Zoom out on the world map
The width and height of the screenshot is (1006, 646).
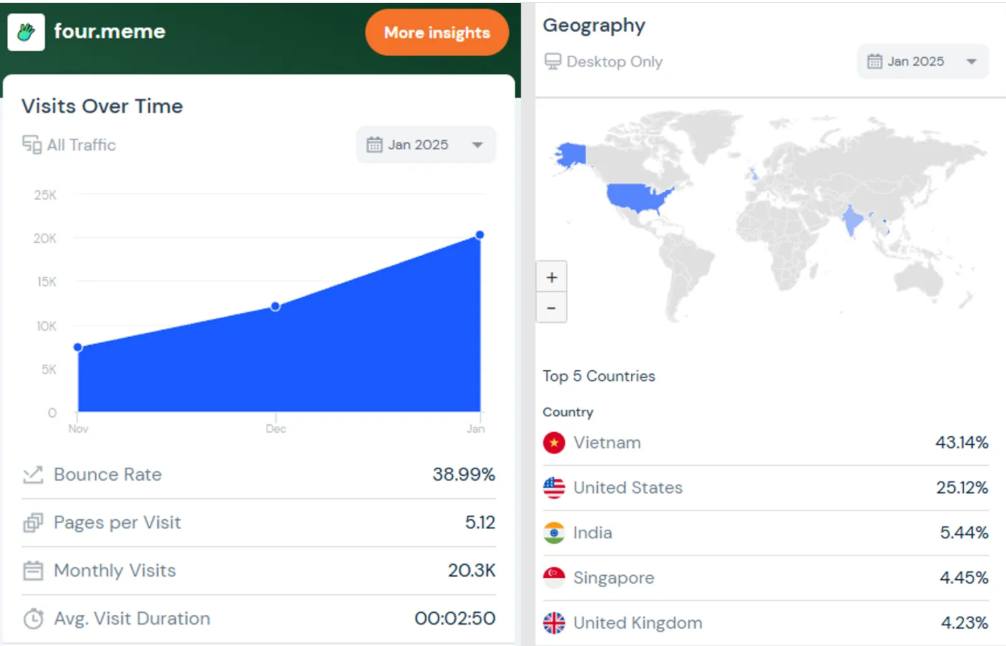[552, 307]
